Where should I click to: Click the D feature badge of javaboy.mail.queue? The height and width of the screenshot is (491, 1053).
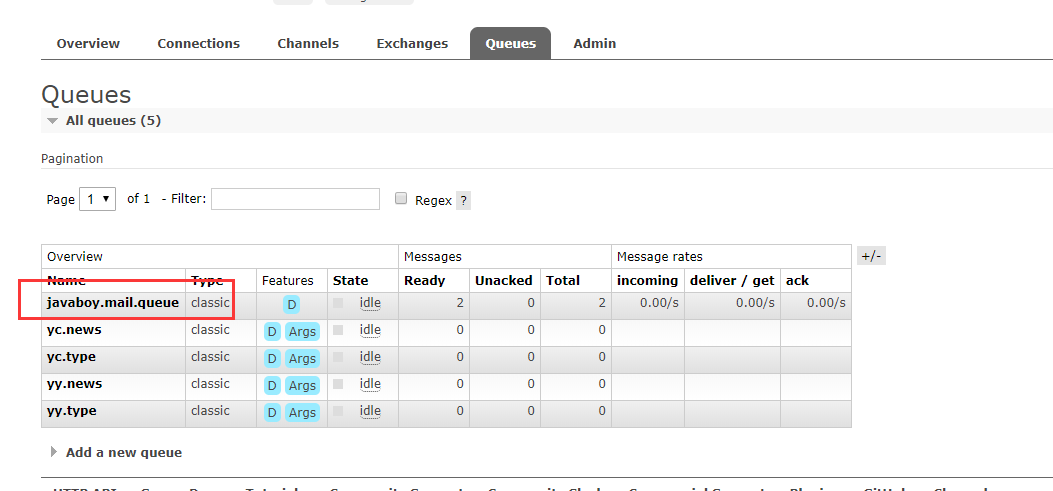pos(291,304)
